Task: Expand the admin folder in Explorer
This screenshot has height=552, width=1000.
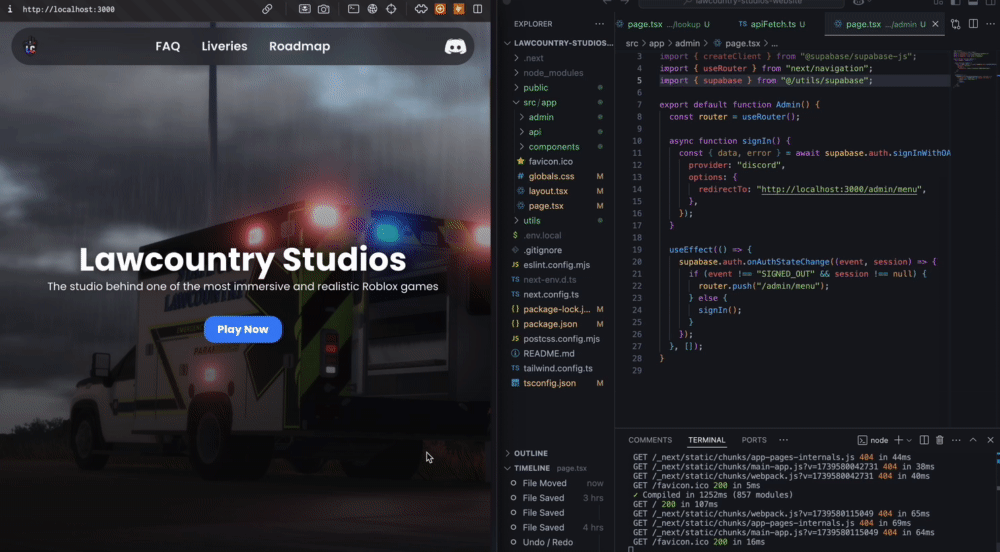Action: tap(522, 117)
